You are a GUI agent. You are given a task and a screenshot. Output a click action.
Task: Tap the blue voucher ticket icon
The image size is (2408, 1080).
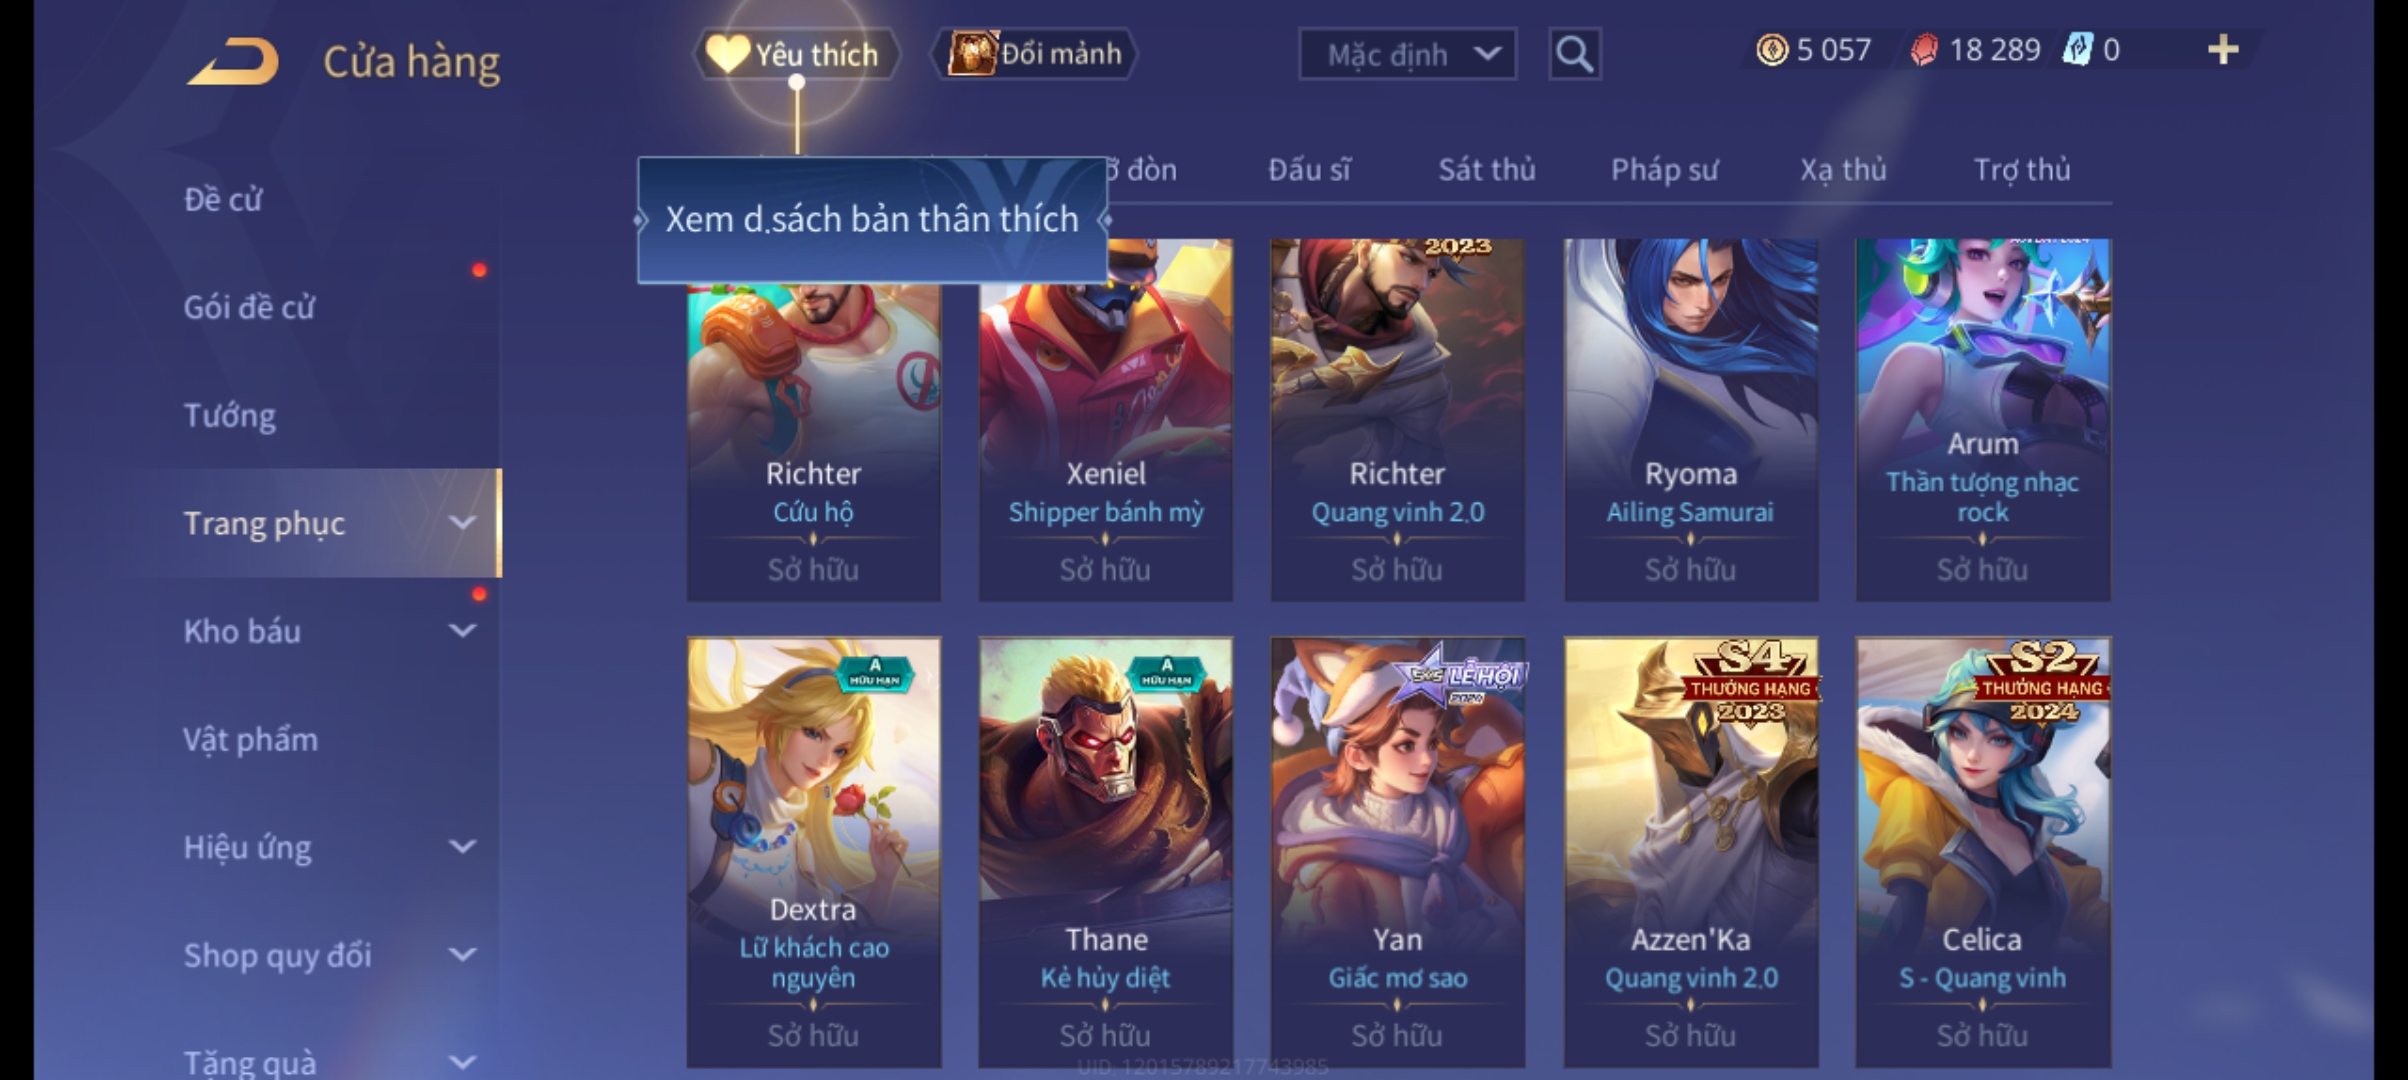pyautogui.click(x=2077, y=49)
